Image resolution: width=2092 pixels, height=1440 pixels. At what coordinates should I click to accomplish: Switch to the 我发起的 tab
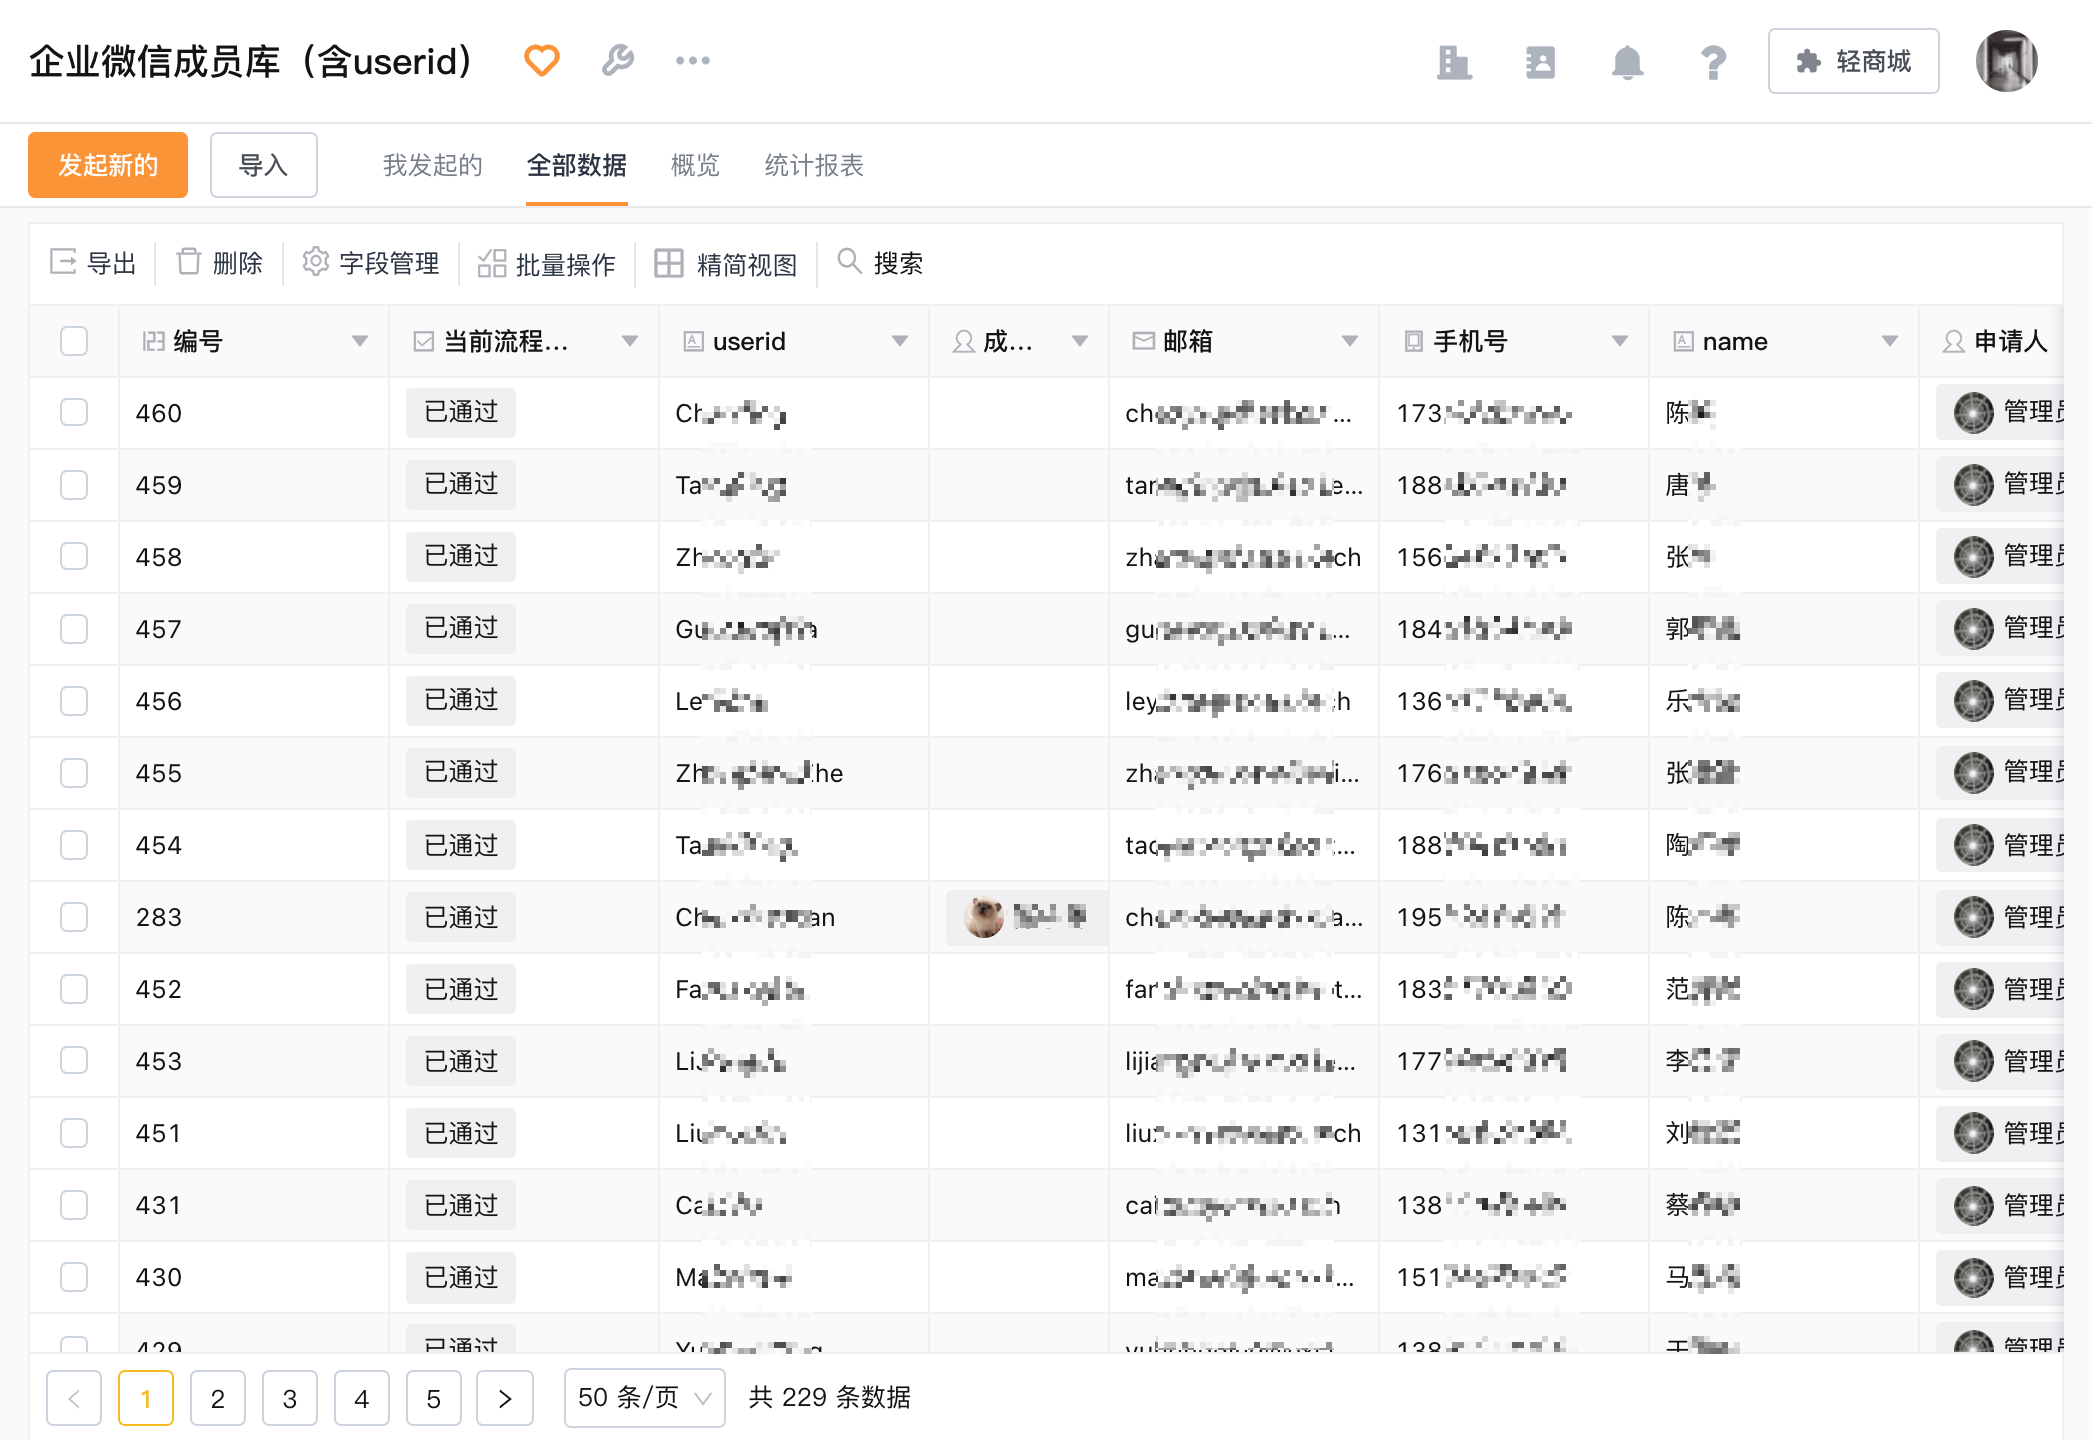point(432,165)
